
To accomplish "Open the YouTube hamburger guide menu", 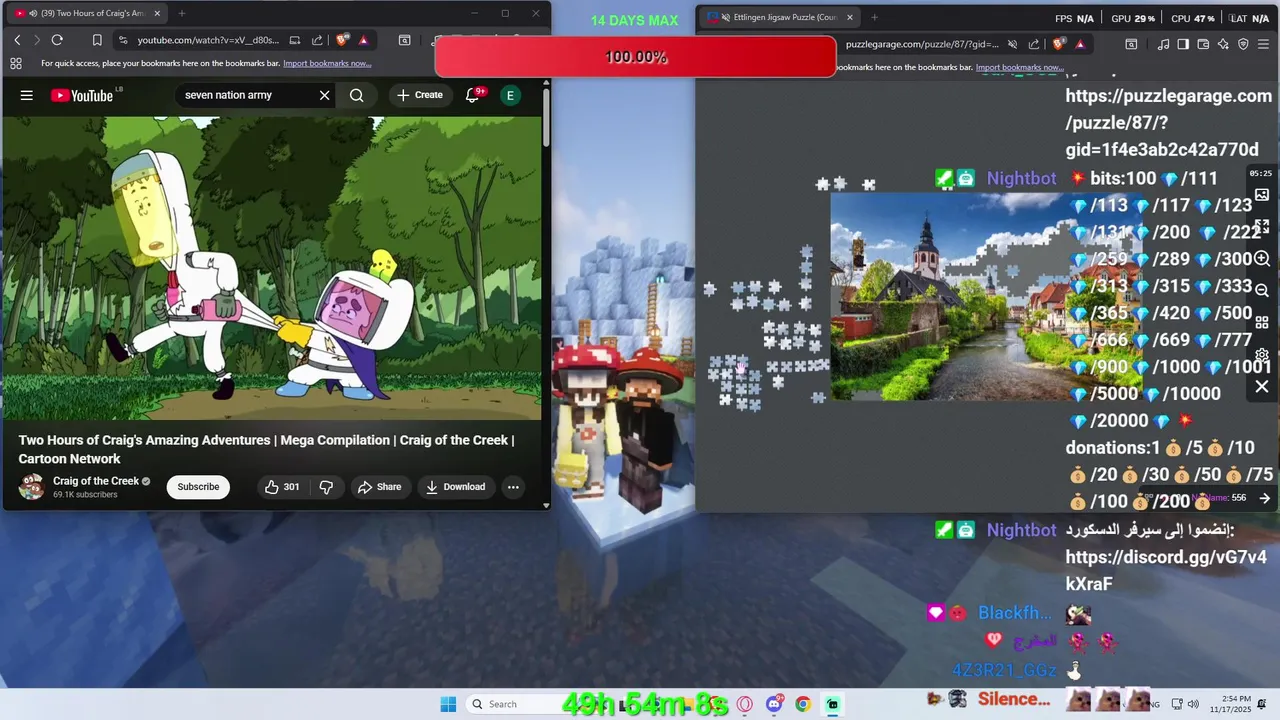I will 27,95.
